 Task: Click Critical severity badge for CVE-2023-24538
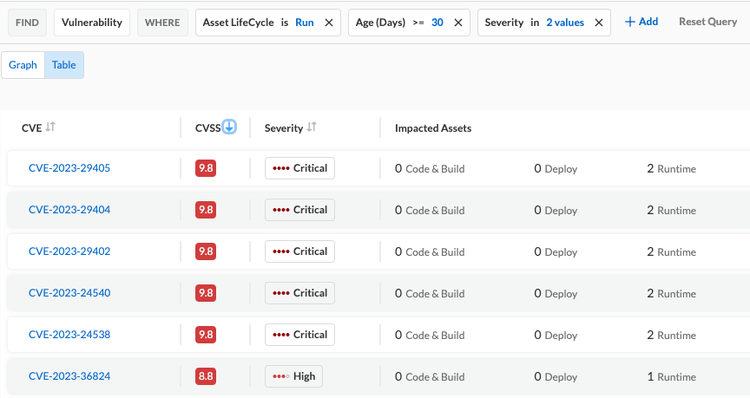pyautogui.click(x=300, y=335)
